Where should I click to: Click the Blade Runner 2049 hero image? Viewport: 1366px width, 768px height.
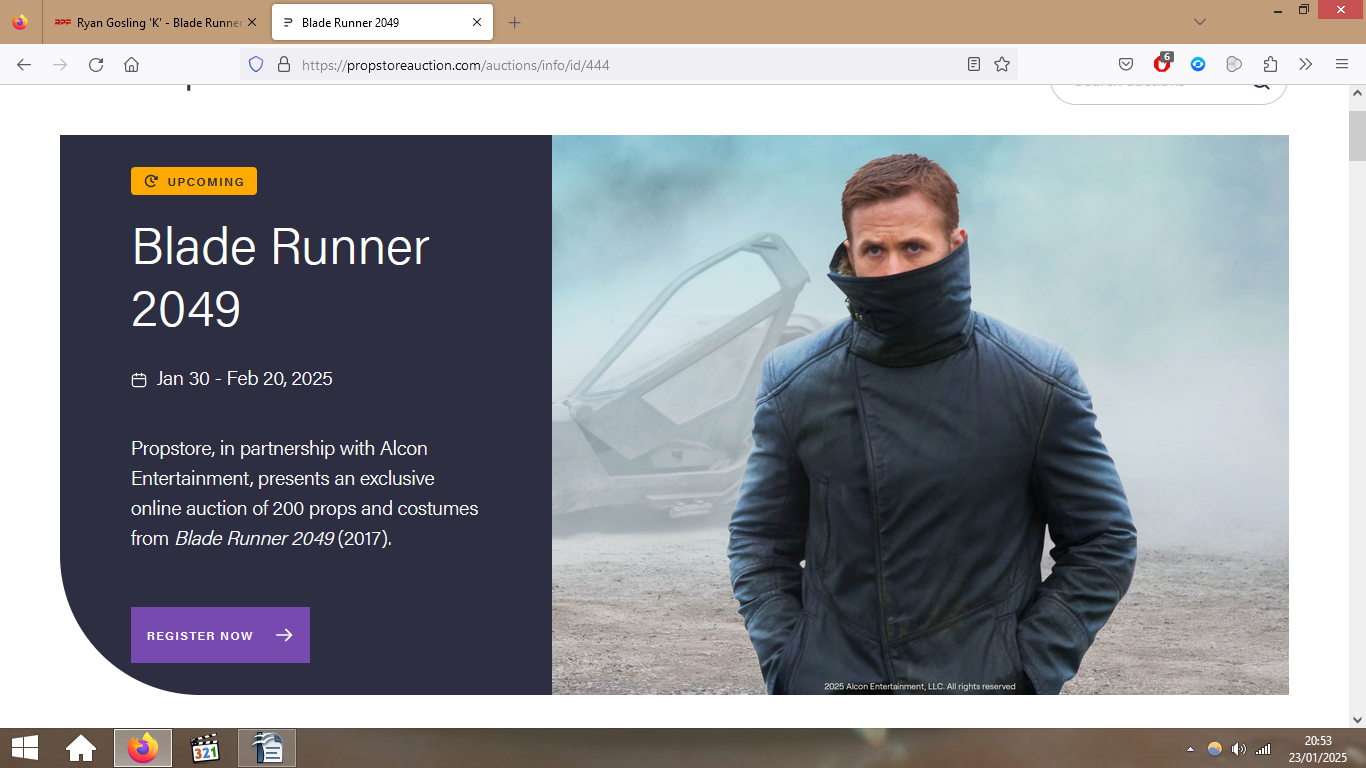point(920,415)
